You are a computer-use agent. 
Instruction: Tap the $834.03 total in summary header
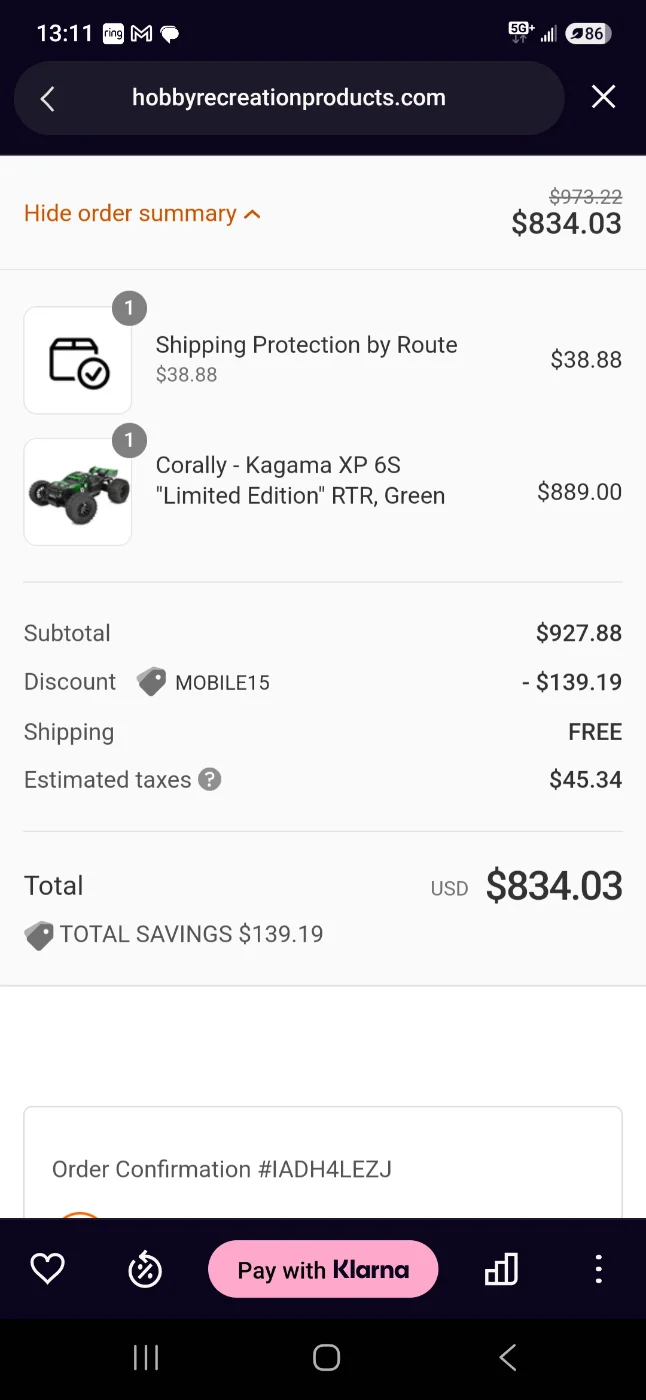(x=566, y=223)
